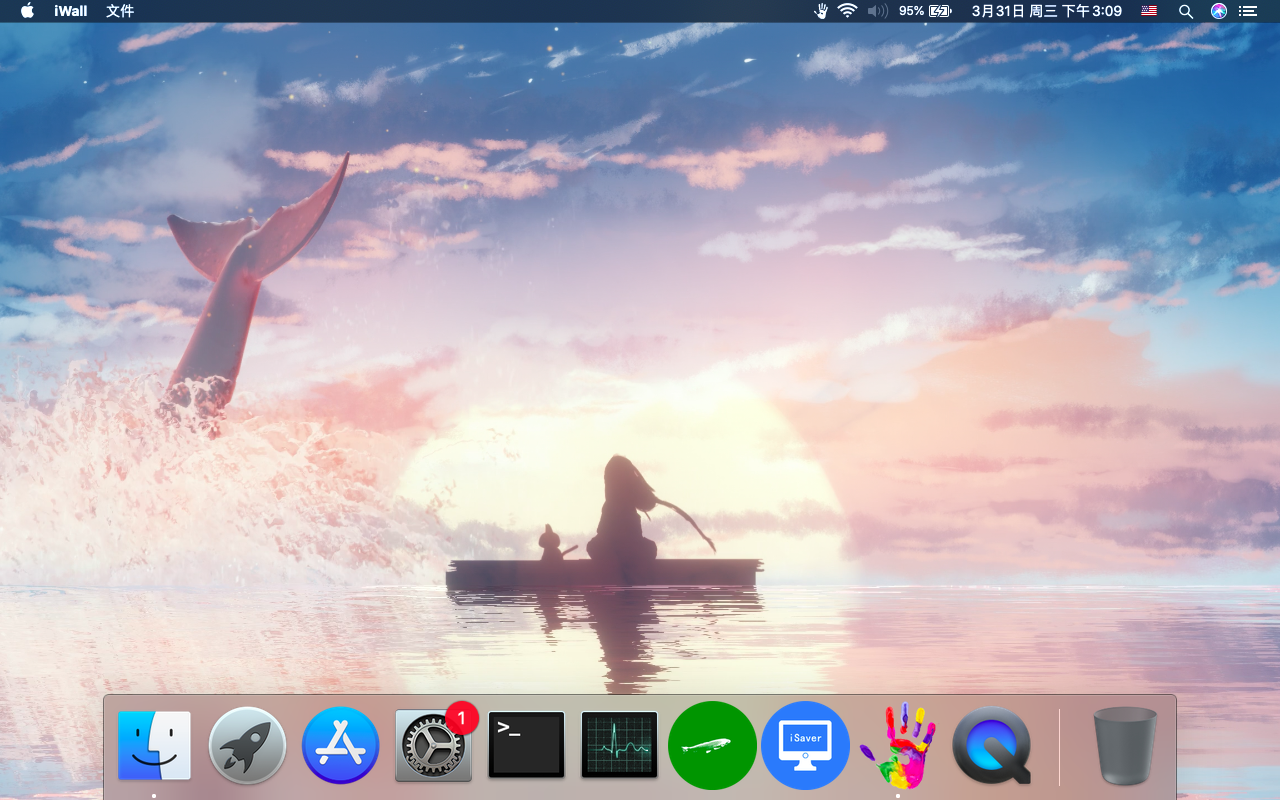
Task: Launch QuickTime Player from Dock
Action: [991, 745]
